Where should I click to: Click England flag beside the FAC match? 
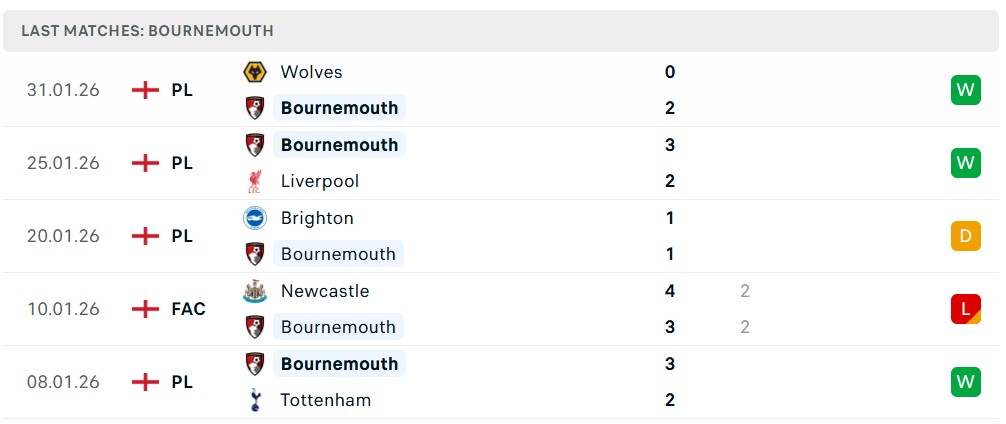pyautogui.click(x=146, y=309)
